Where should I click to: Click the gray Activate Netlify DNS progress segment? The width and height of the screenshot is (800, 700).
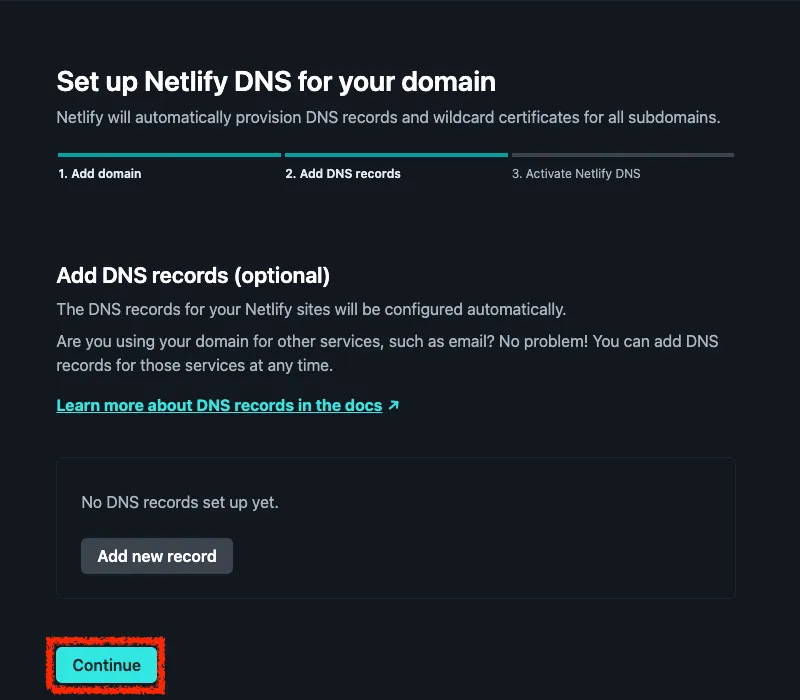tap(622, 155)
